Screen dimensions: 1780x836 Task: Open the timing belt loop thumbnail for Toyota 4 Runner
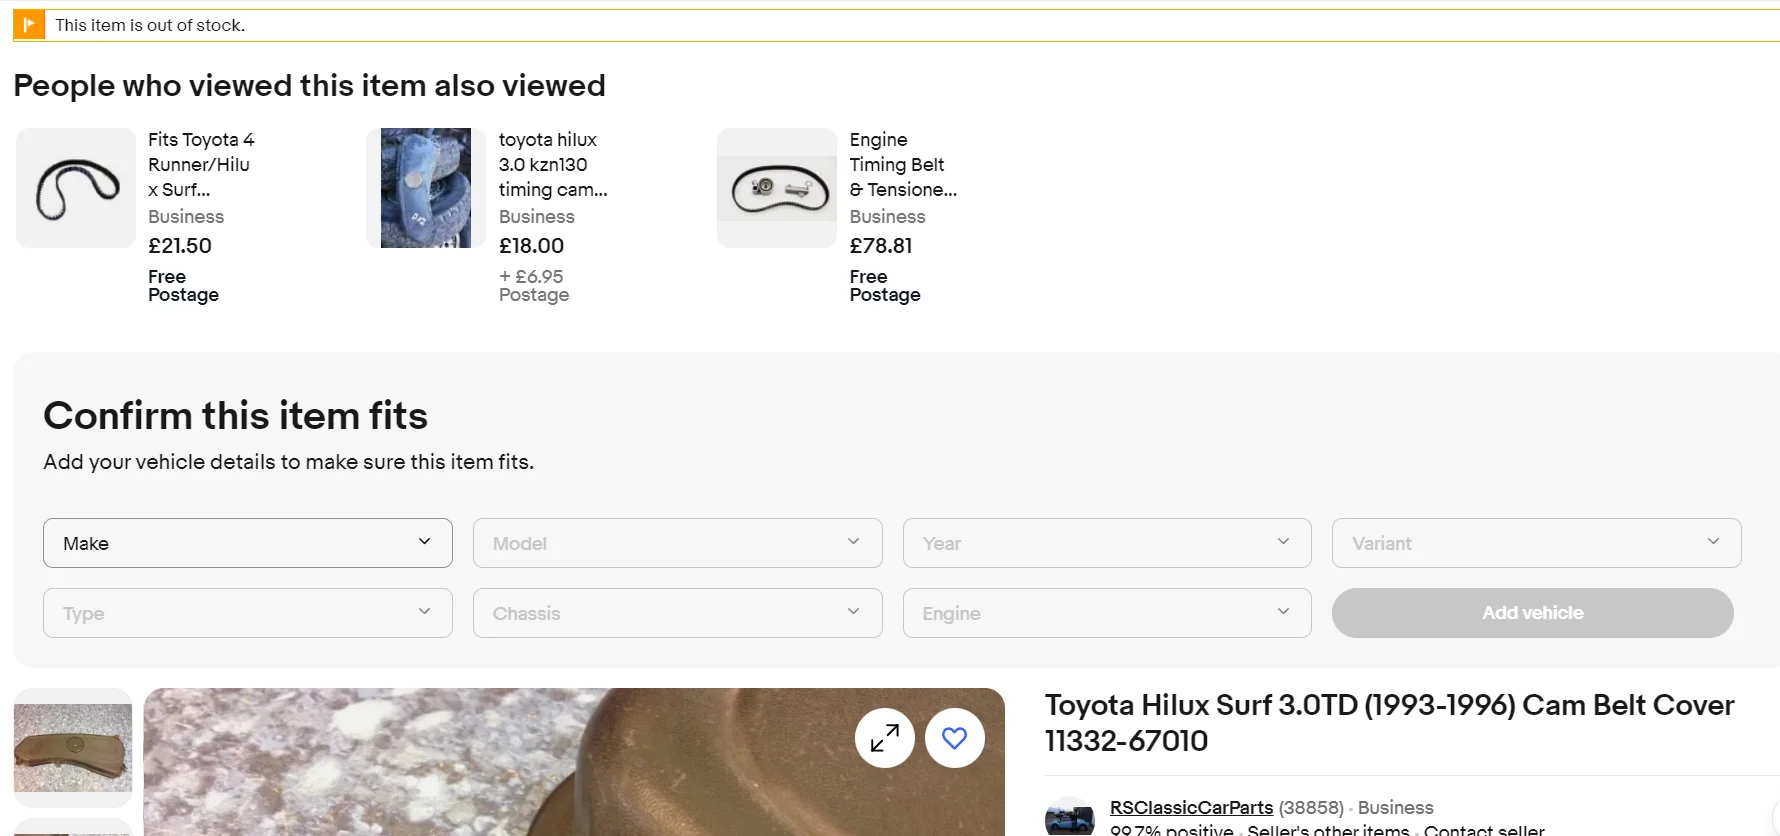pyautogui.click(x=76, y=188)
